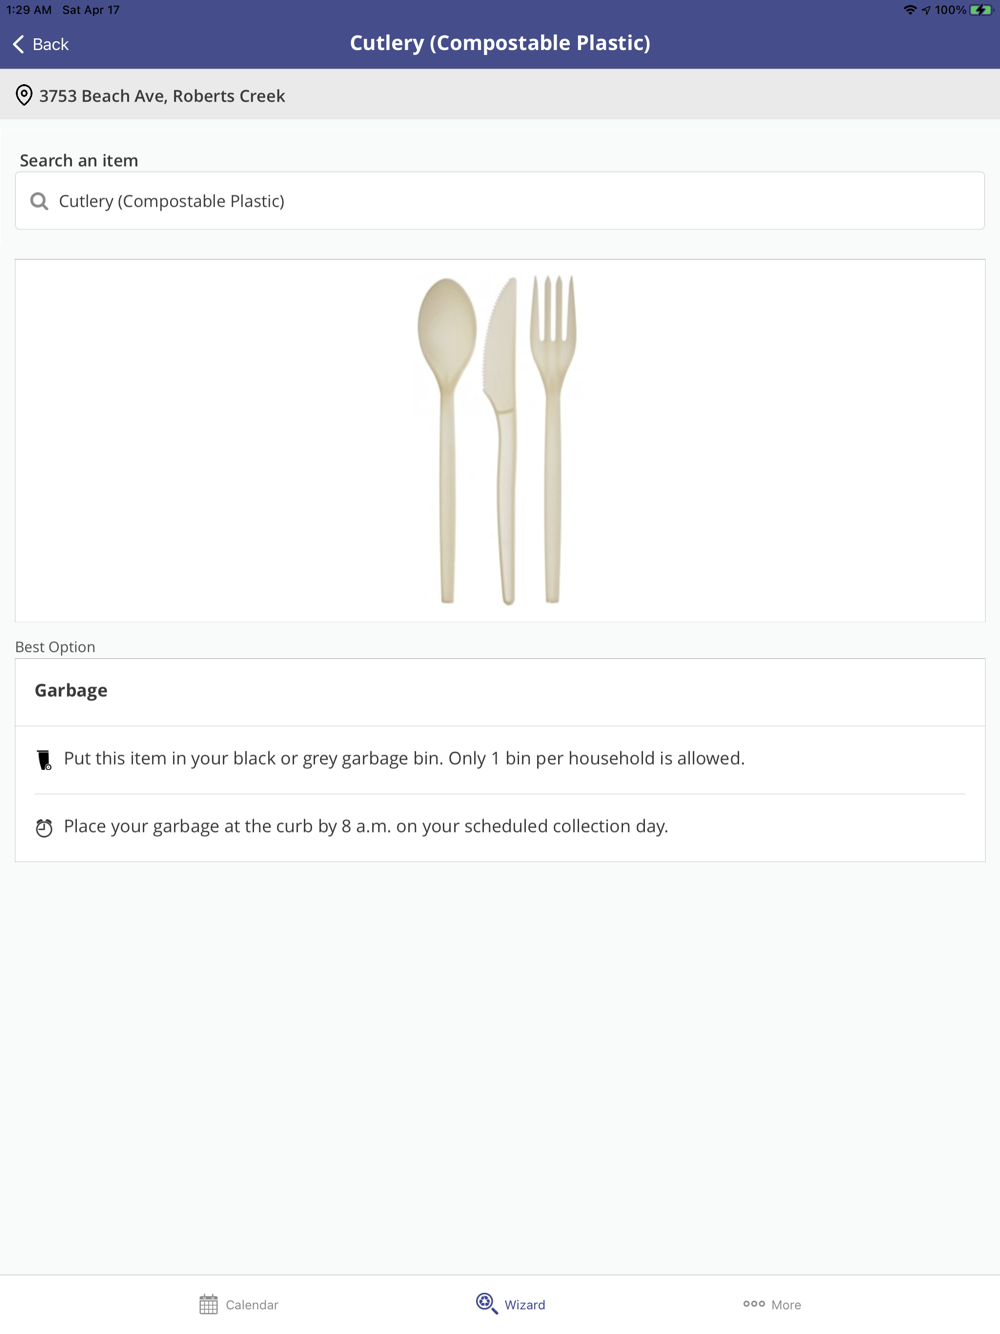Click the curb by 8 a.m. instruction

pyautogui.click(x=366, y=826)
